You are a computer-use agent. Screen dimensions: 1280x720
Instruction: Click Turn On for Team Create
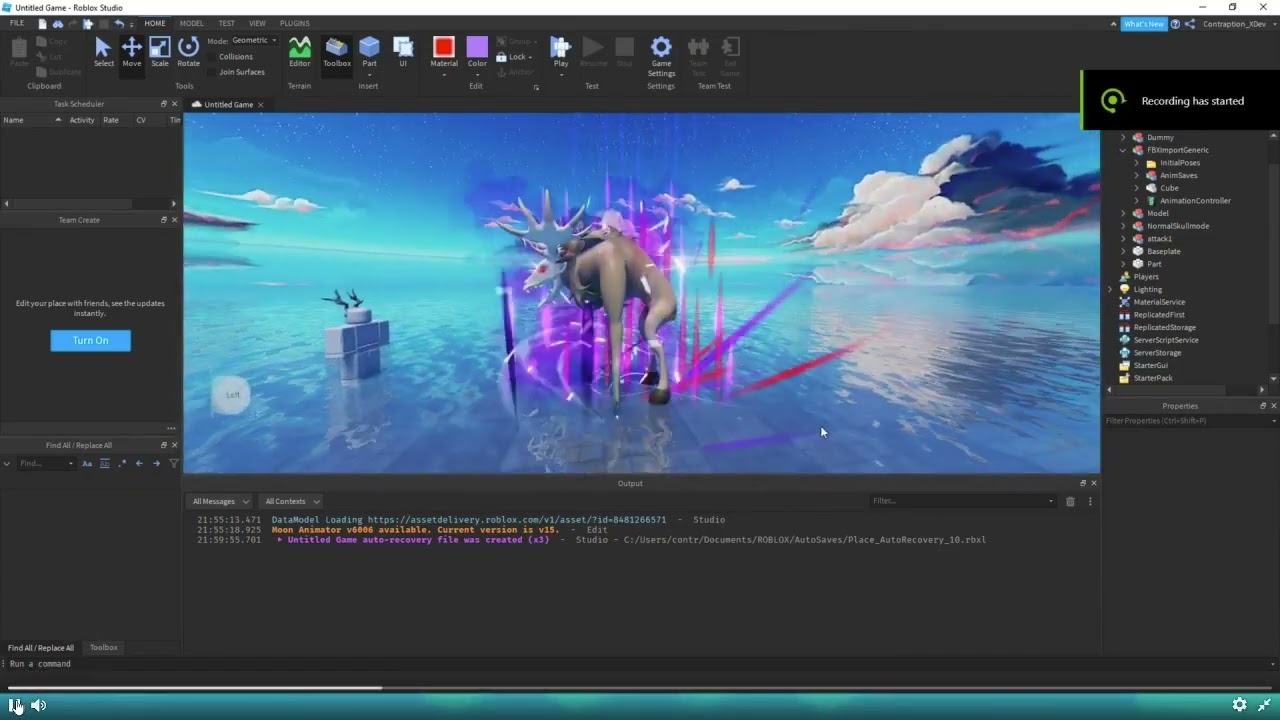[90, 341]
